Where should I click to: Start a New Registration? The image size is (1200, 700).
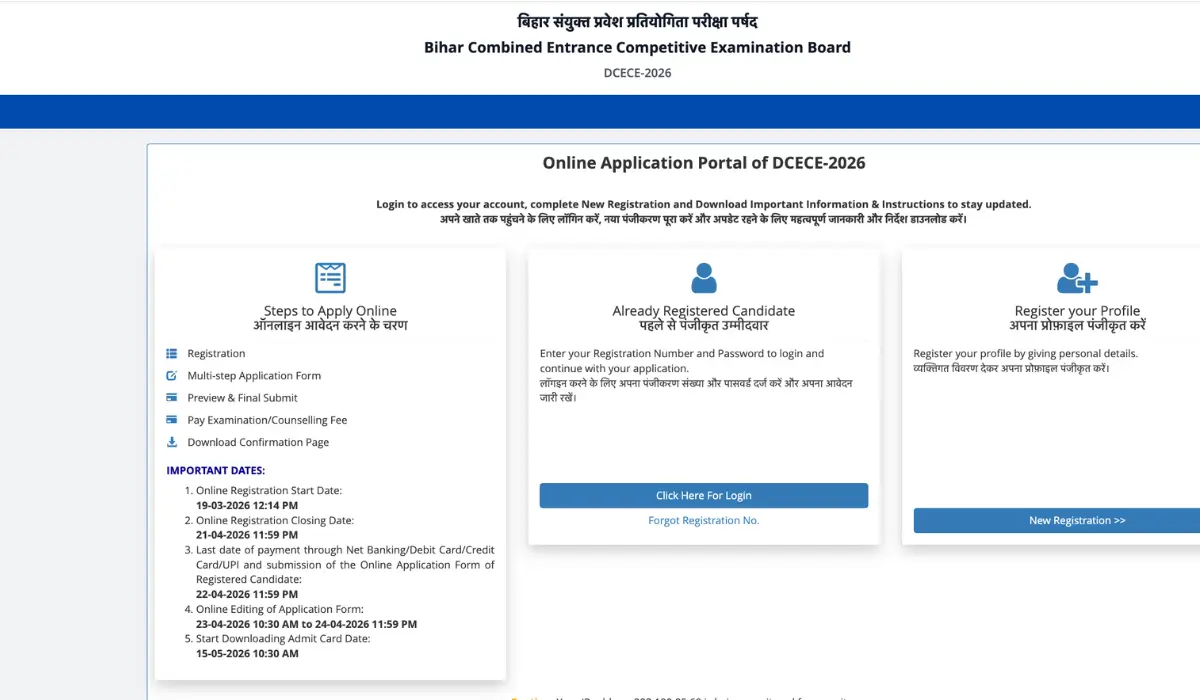(x=1076, y=521)
